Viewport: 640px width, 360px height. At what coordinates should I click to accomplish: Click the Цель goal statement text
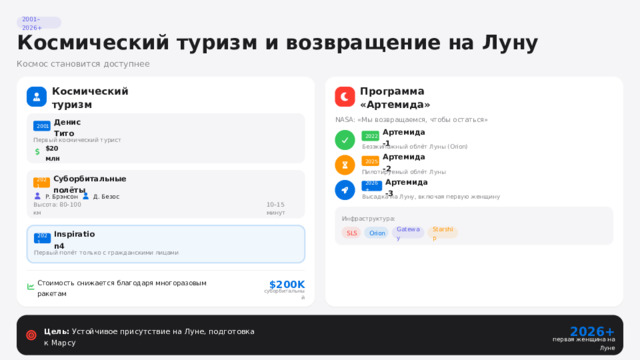[x=149, y=337]
